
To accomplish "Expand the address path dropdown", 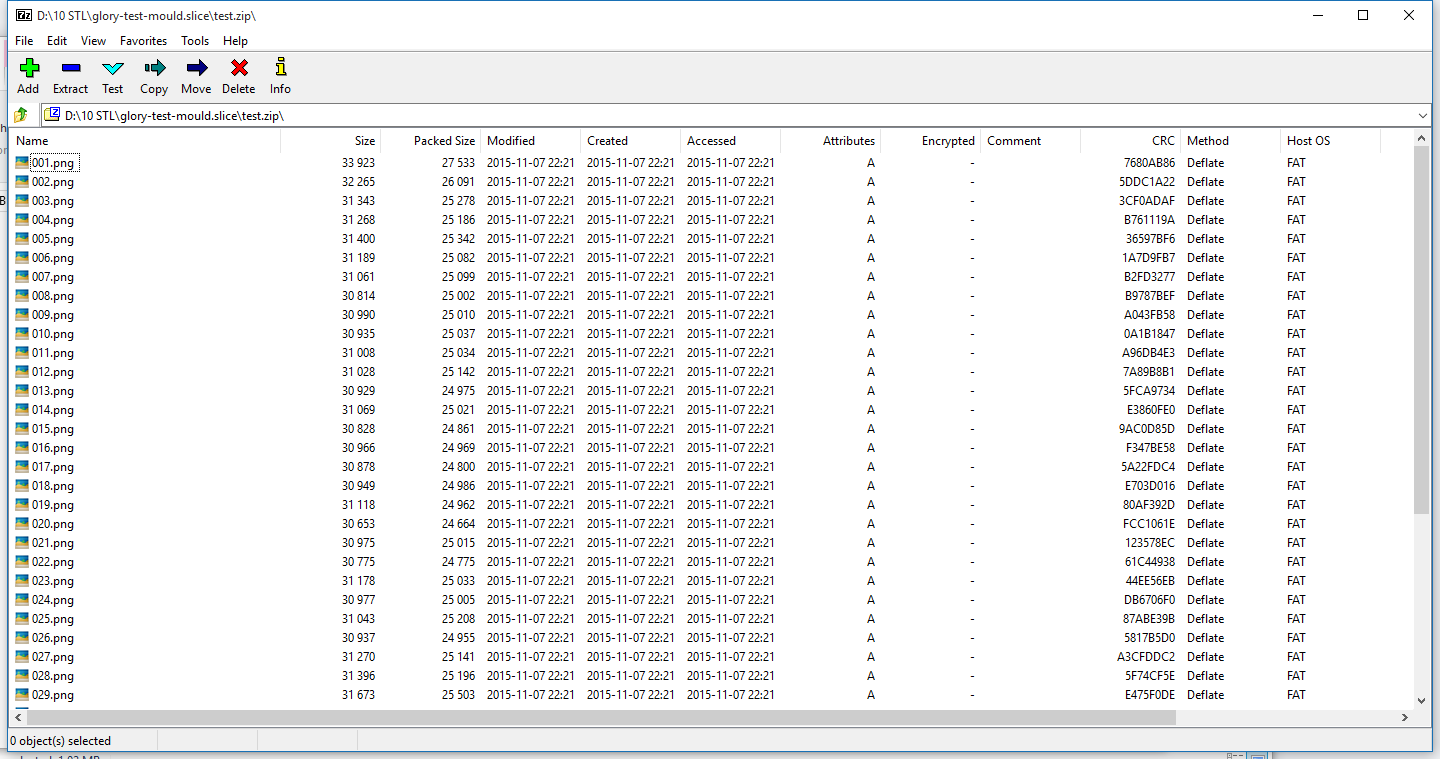I will (1423, 116).
